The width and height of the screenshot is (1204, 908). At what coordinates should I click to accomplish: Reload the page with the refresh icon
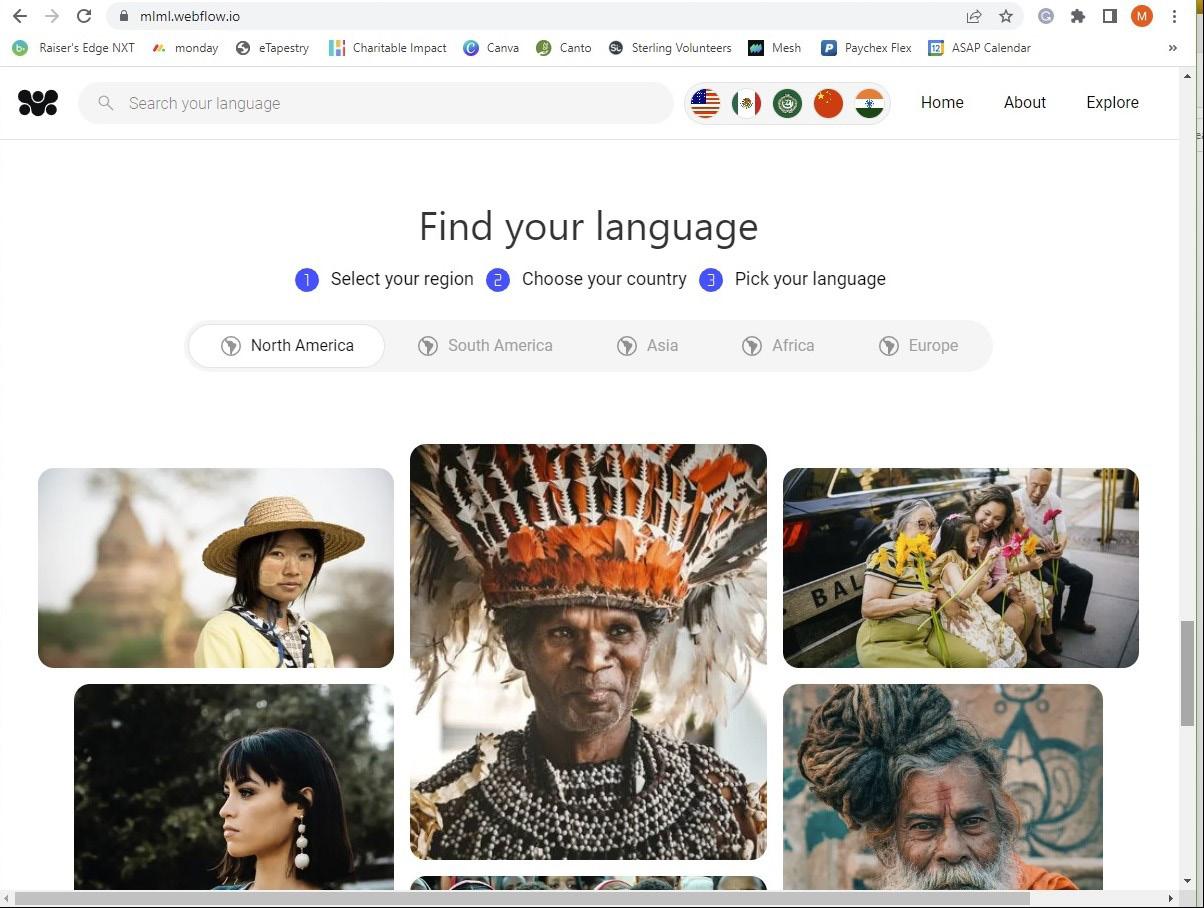tap(84, 16)
